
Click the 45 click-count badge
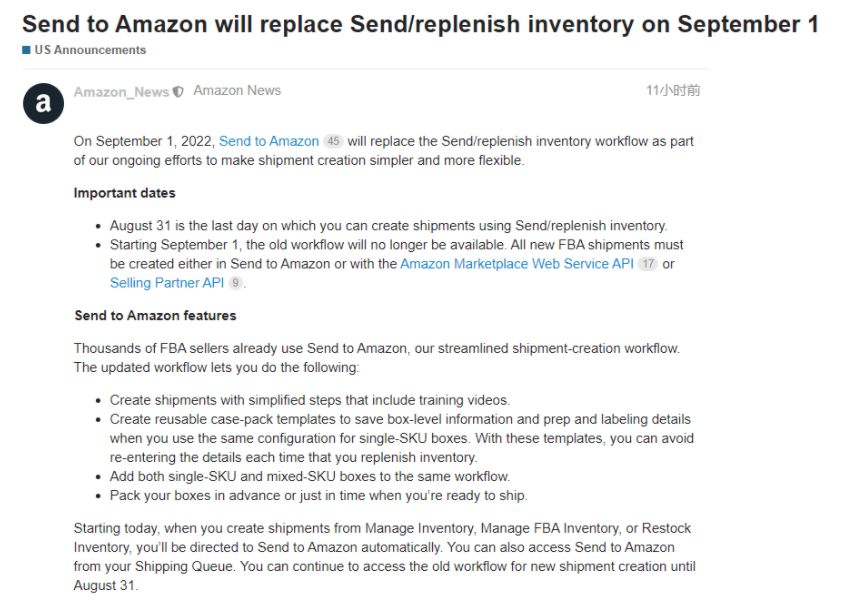(334, 142)
